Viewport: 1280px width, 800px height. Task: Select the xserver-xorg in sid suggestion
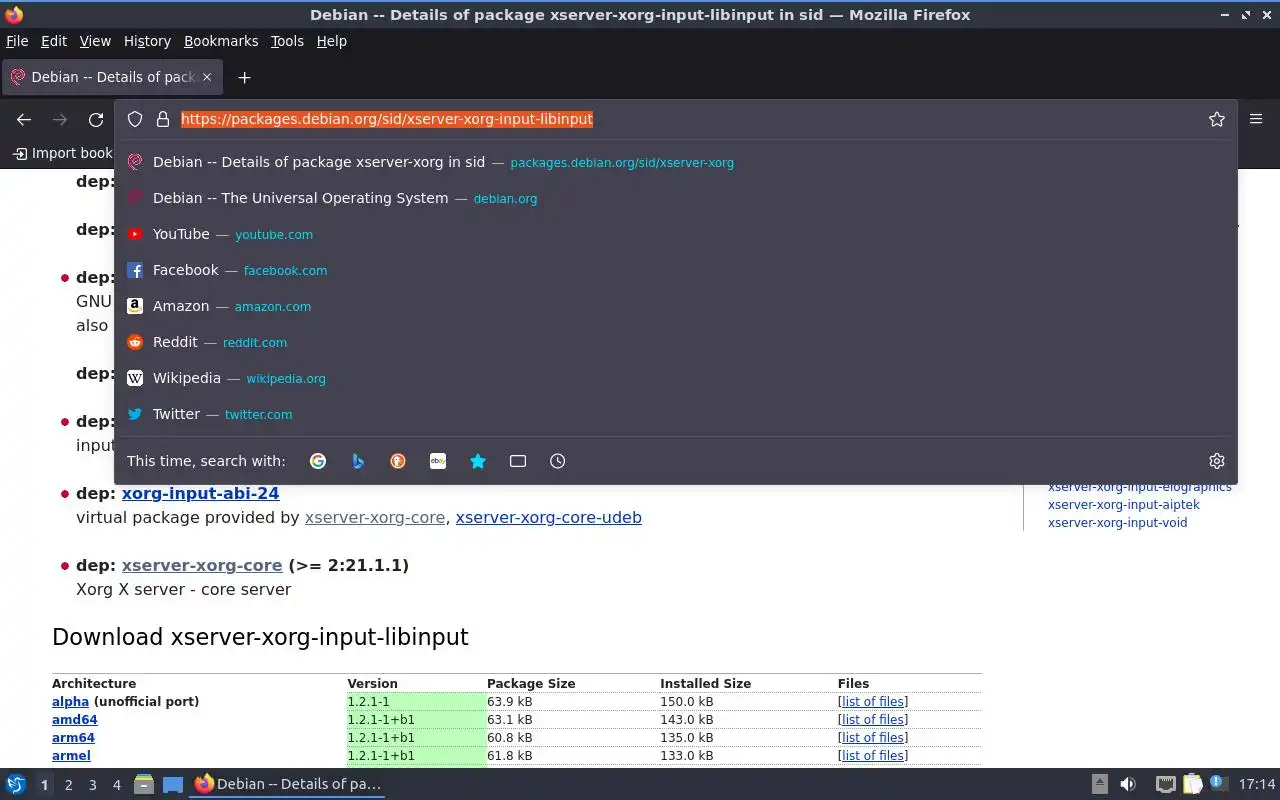[676, 162]
